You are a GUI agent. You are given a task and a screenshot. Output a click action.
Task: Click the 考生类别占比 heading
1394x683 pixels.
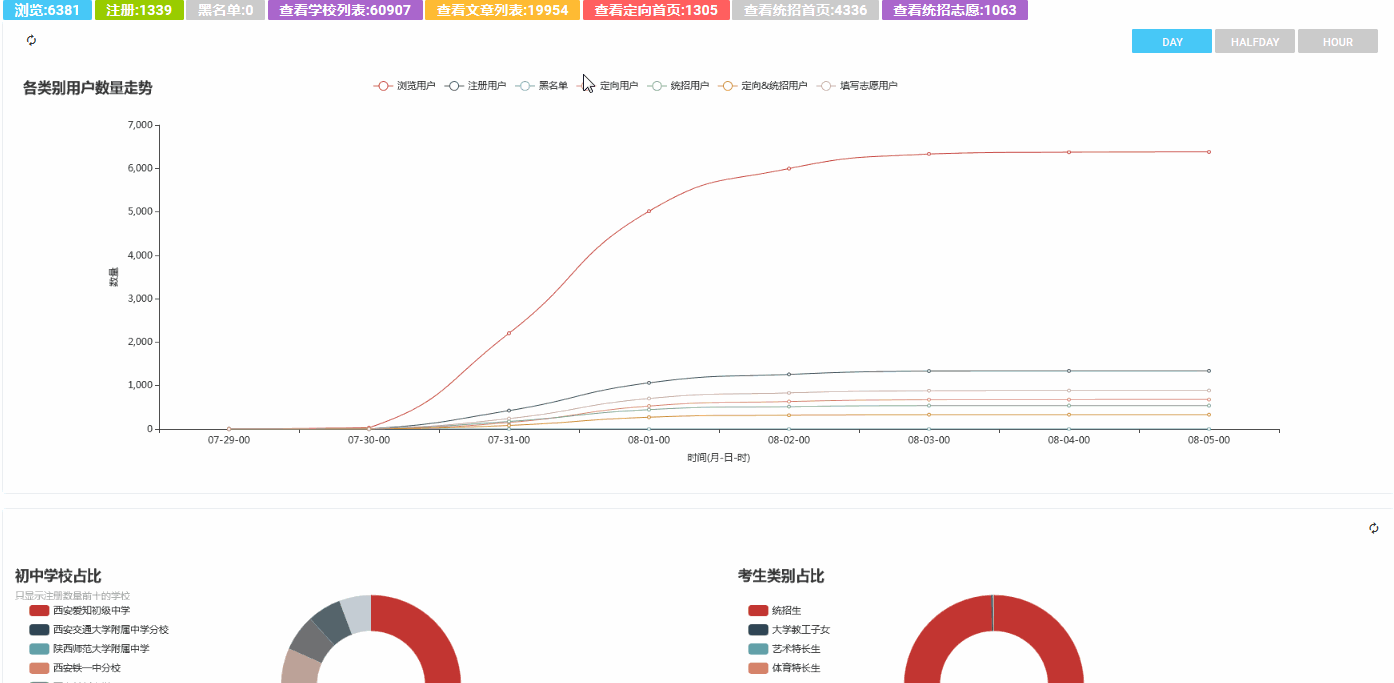pyautogui.click(x=781, y=576)
